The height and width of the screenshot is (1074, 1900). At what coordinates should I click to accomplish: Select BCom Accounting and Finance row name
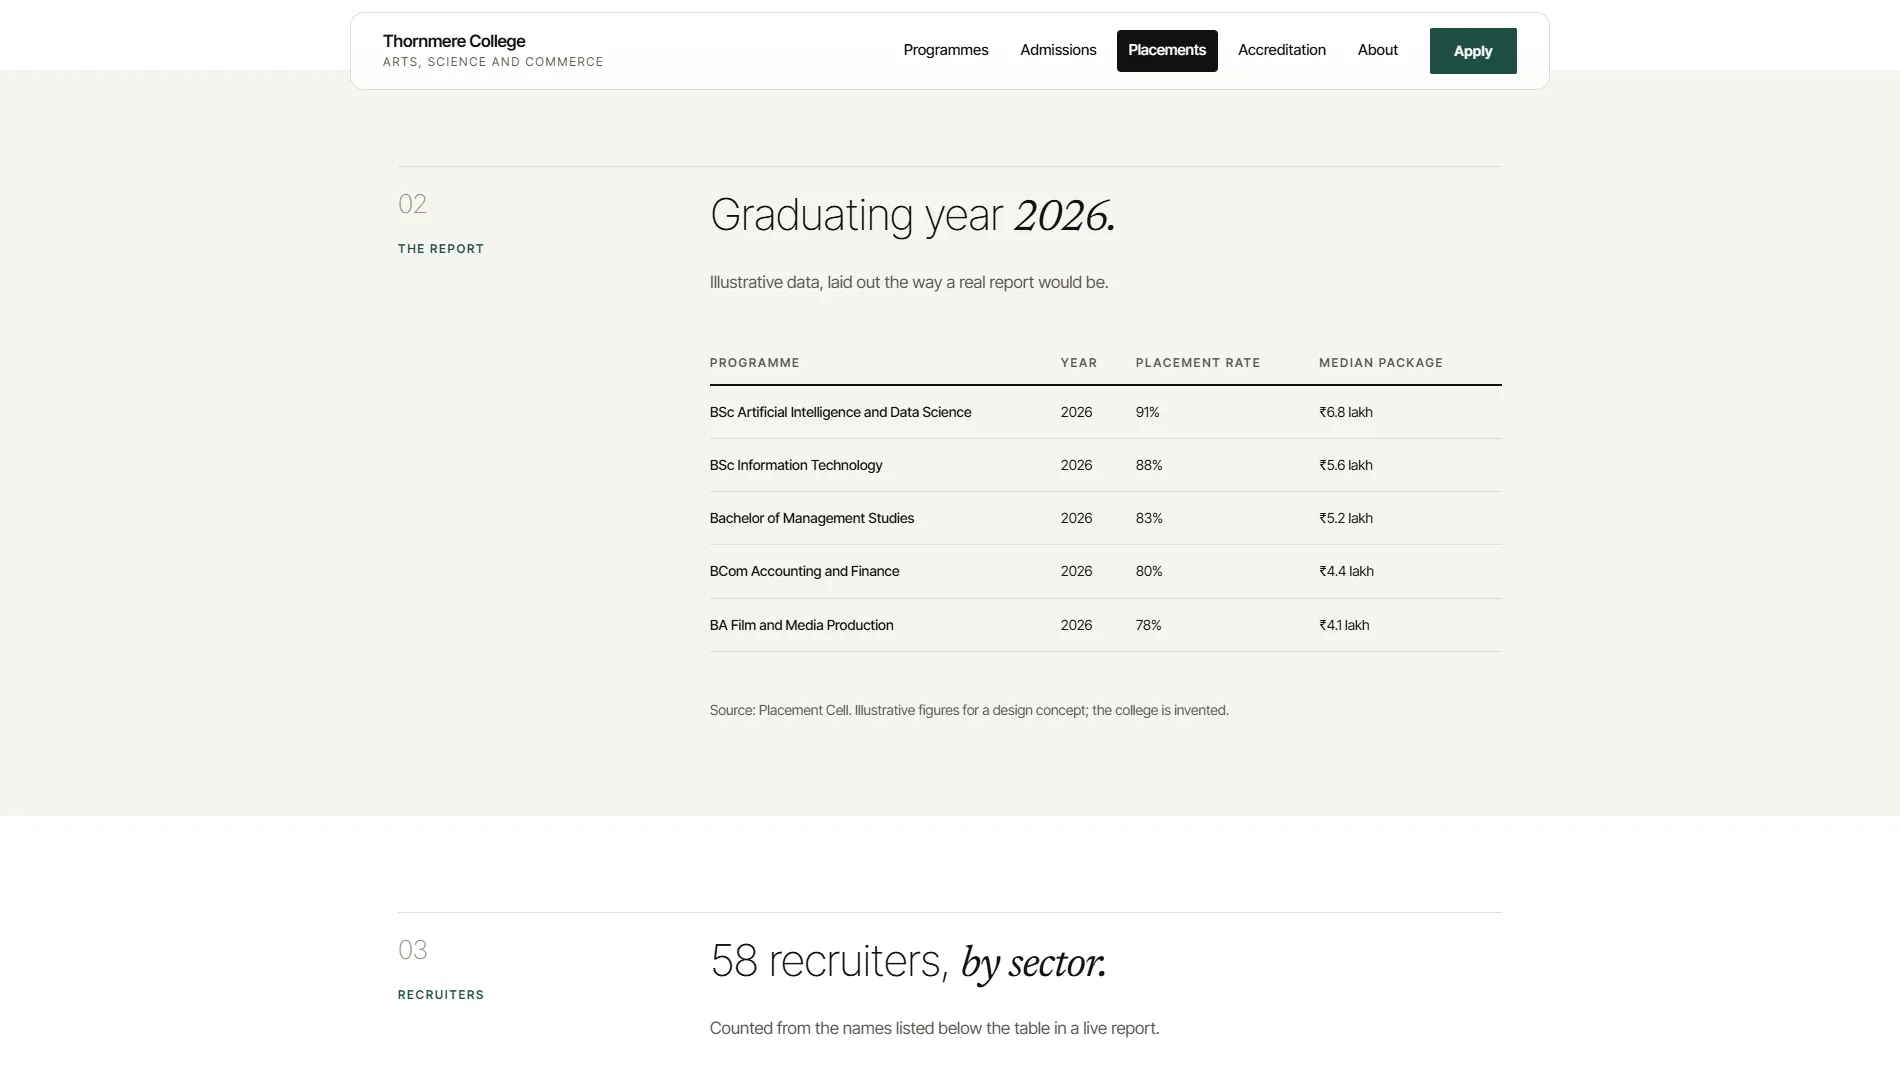804,571
